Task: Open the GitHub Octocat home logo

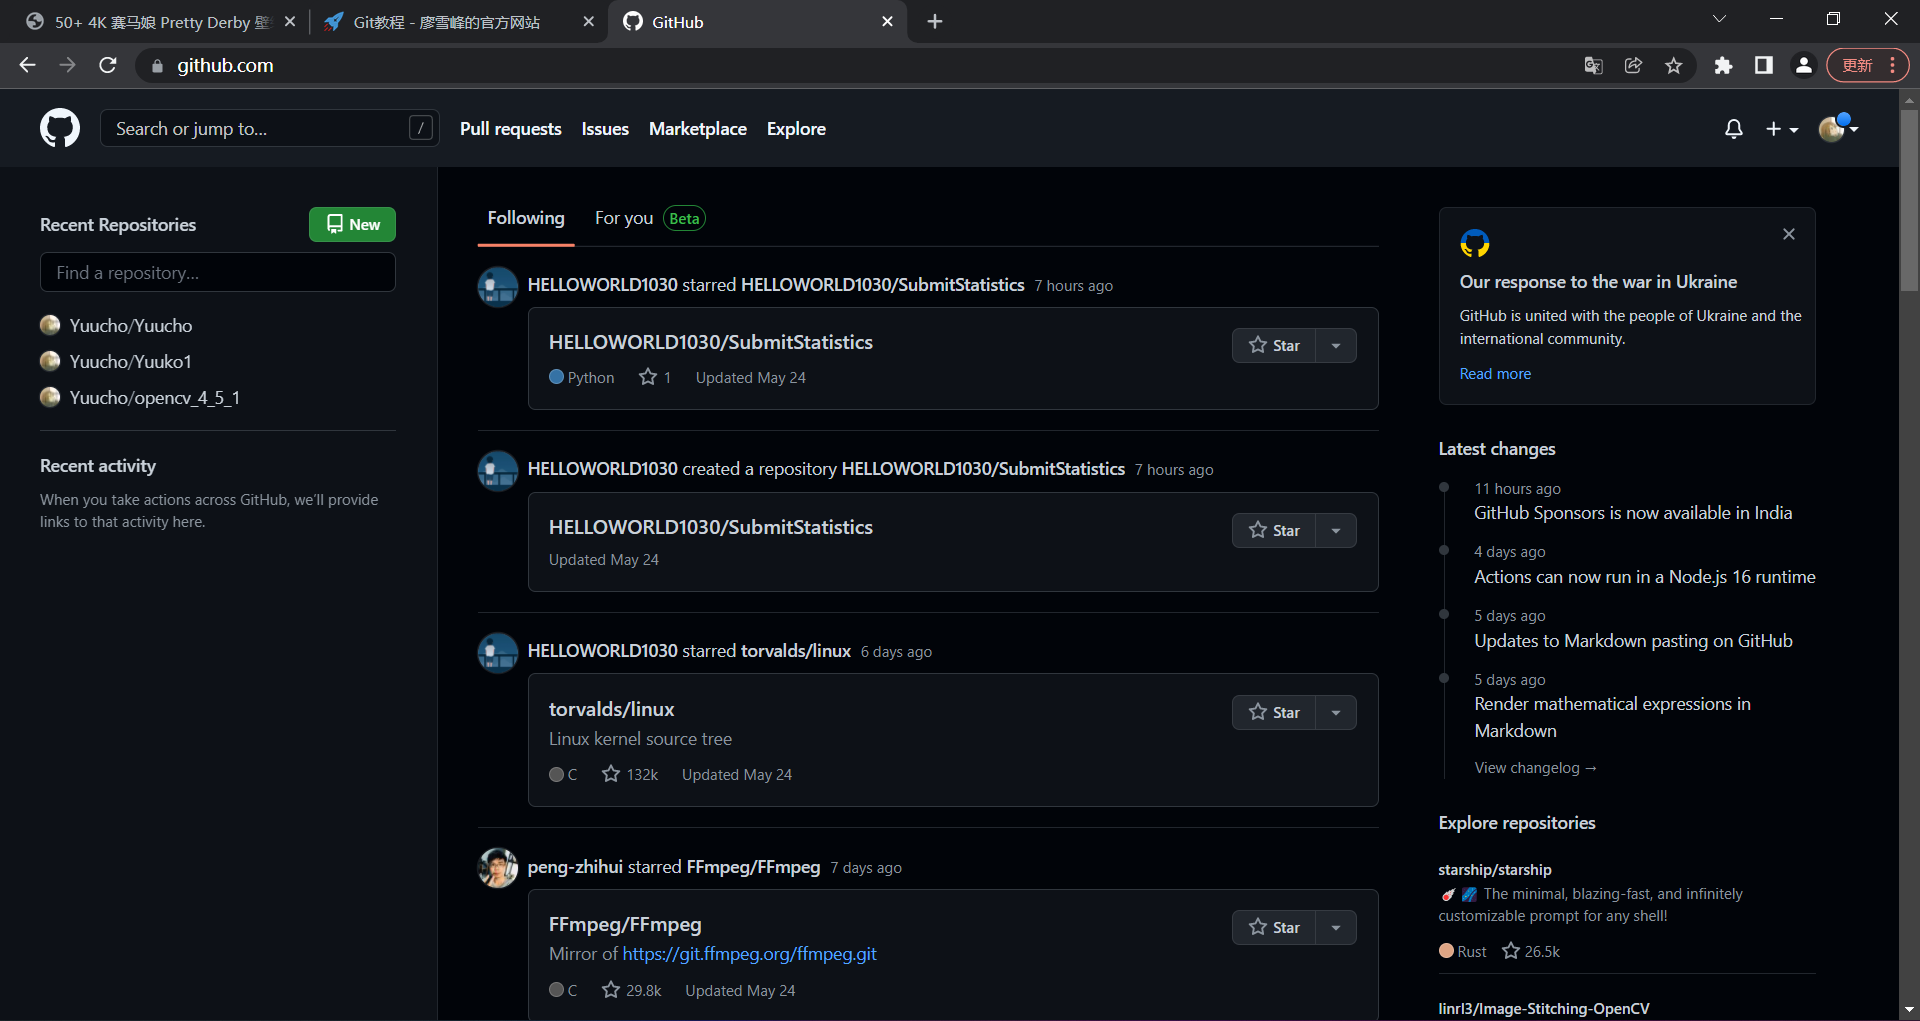Action: pyautogui.click(x=60, y=128)
